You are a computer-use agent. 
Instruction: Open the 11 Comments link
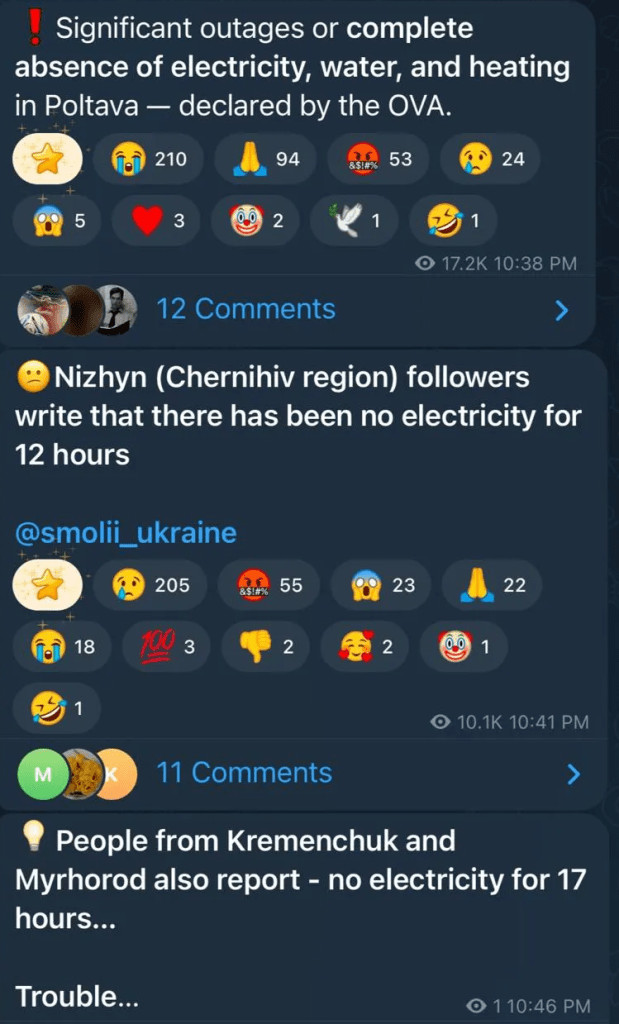click(246, 772)
